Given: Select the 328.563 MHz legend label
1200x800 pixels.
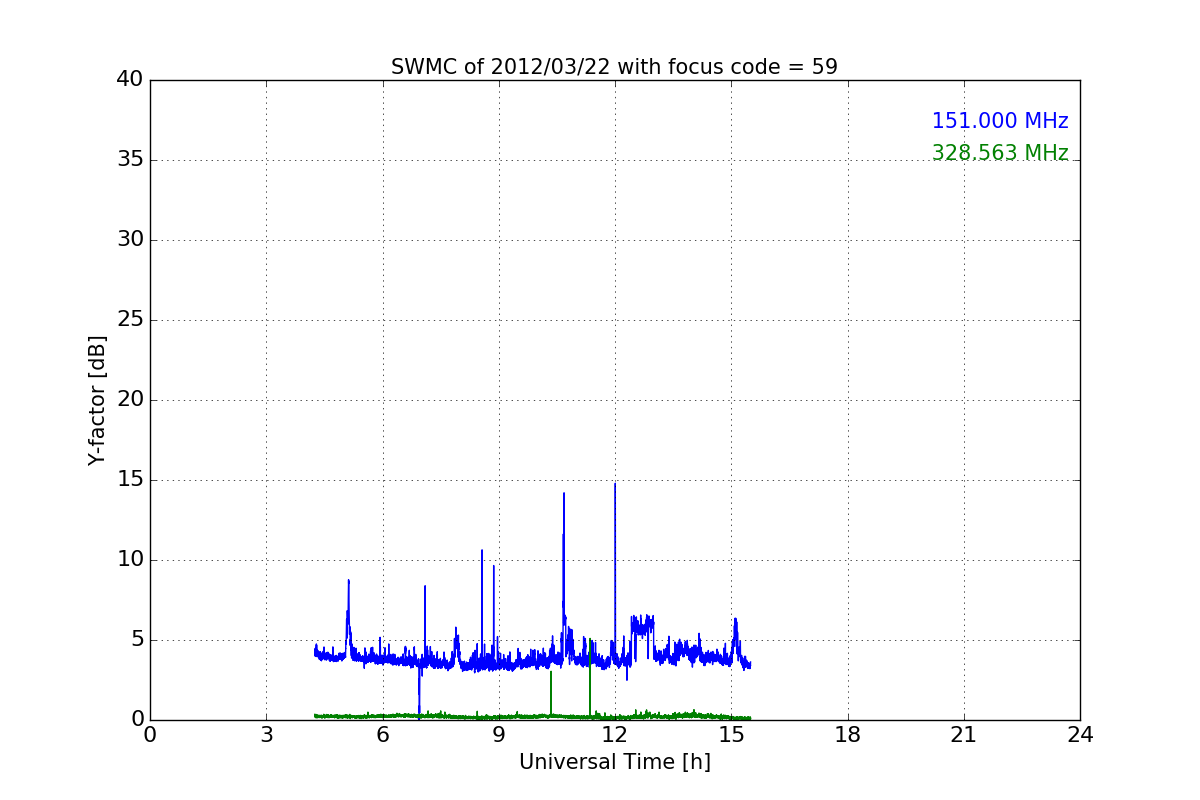Looking at the screenshot, I should pos(1000,153).
